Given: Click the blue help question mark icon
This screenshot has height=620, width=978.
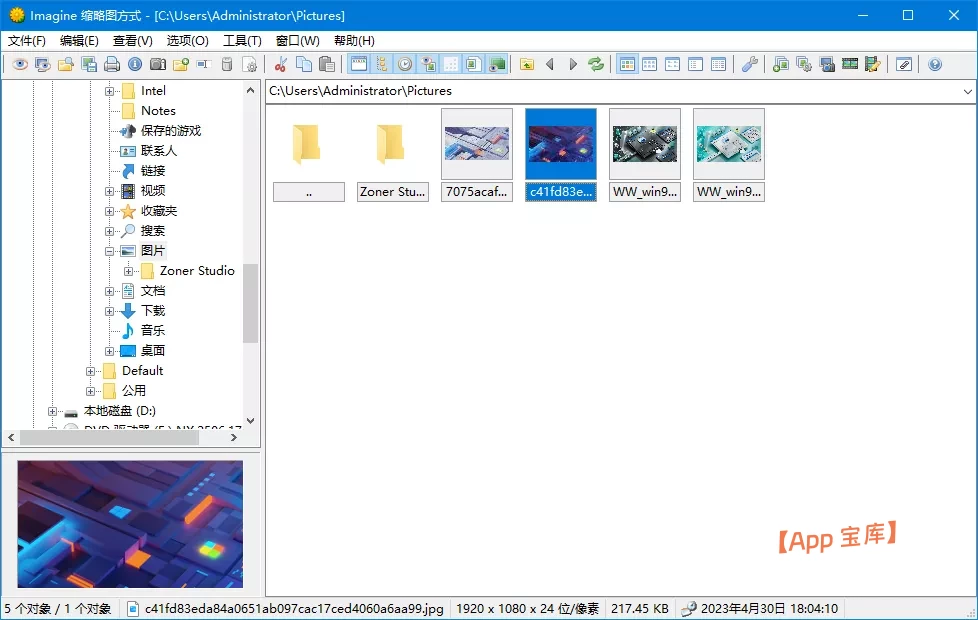Looking at the screenshot, I should point(935,64).
